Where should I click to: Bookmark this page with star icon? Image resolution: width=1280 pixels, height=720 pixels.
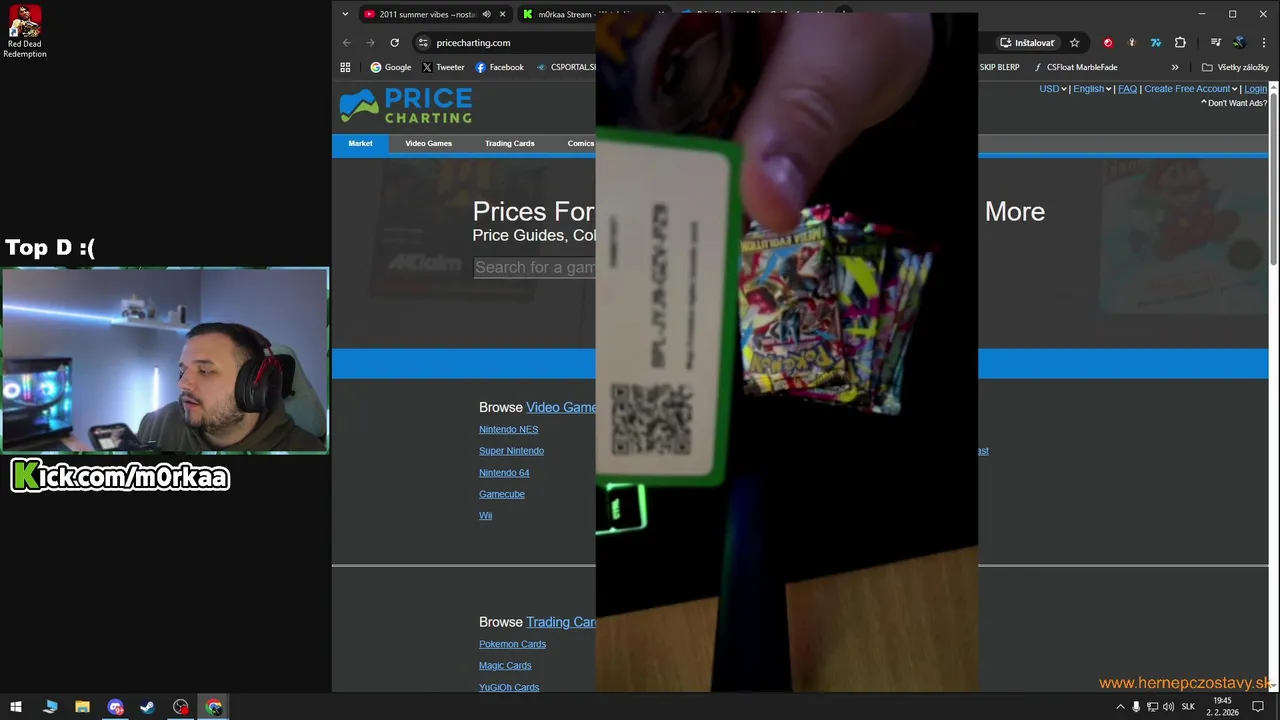point(1074,43)
